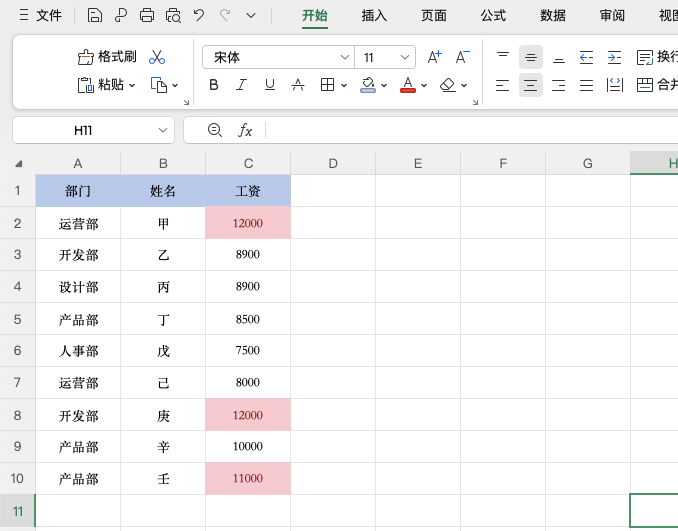
Task: Open font settings dialog launcher
Action: 475,102
